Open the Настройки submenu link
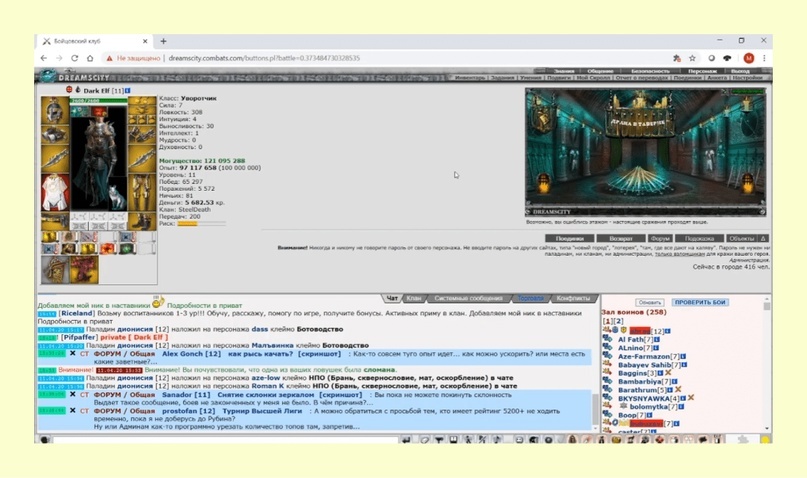 (747, 78)
